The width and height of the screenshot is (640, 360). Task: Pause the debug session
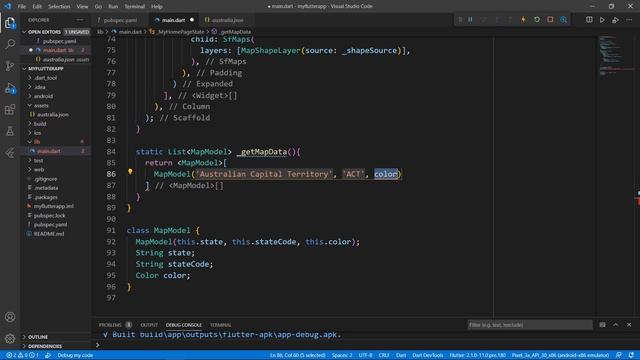click(470, 20)
